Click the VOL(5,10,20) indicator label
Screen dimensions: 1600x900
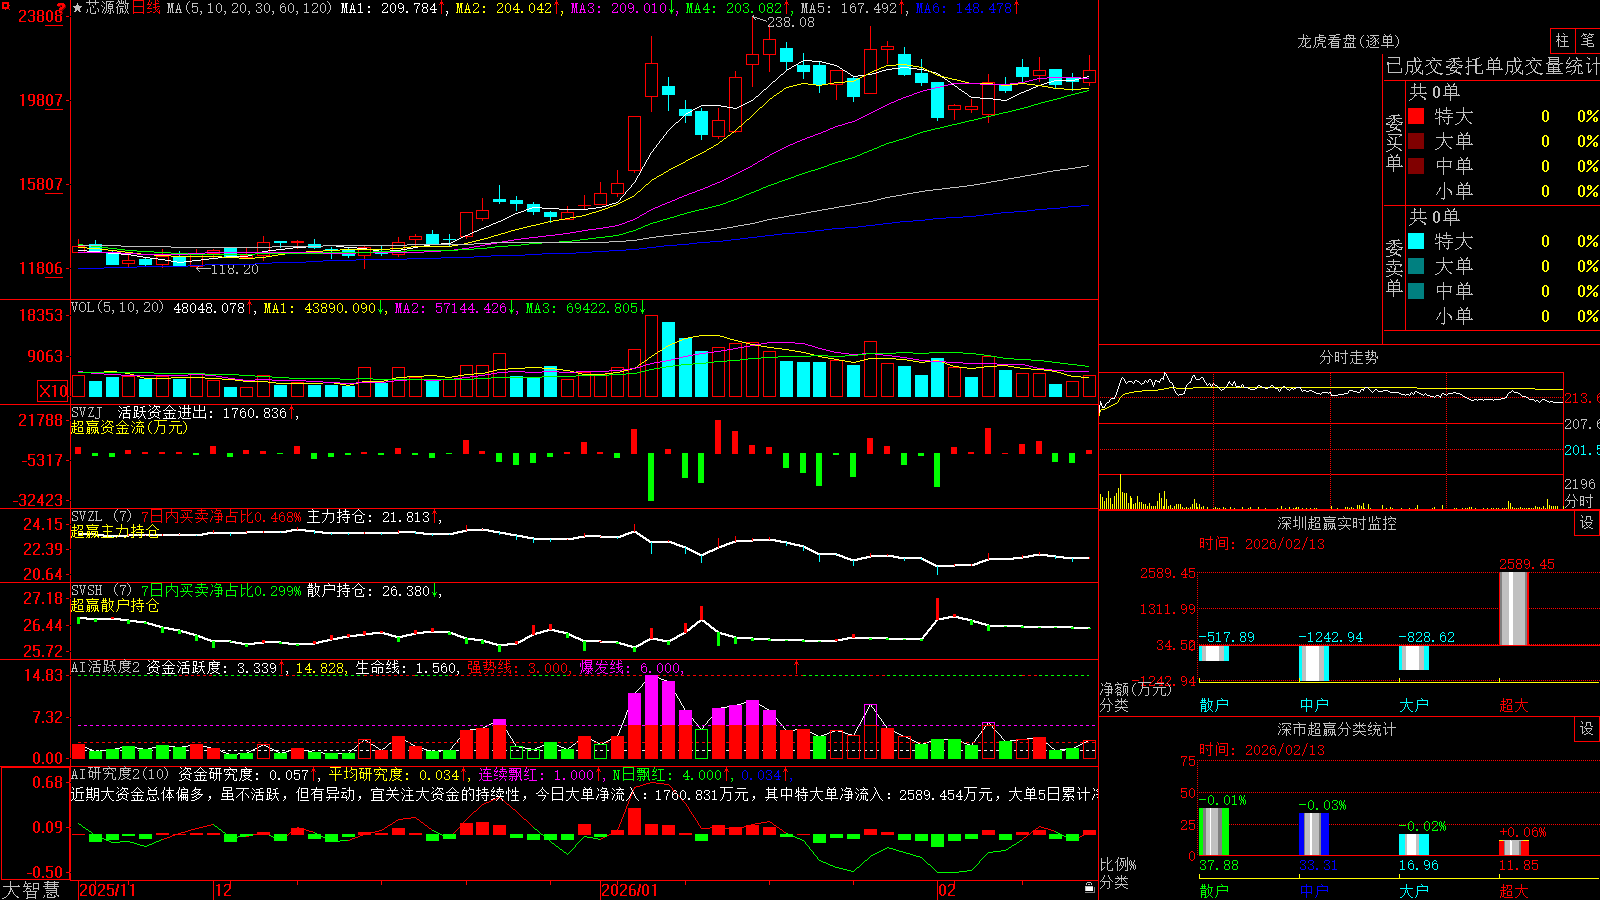pyautogui.click(x=117, y=308)
